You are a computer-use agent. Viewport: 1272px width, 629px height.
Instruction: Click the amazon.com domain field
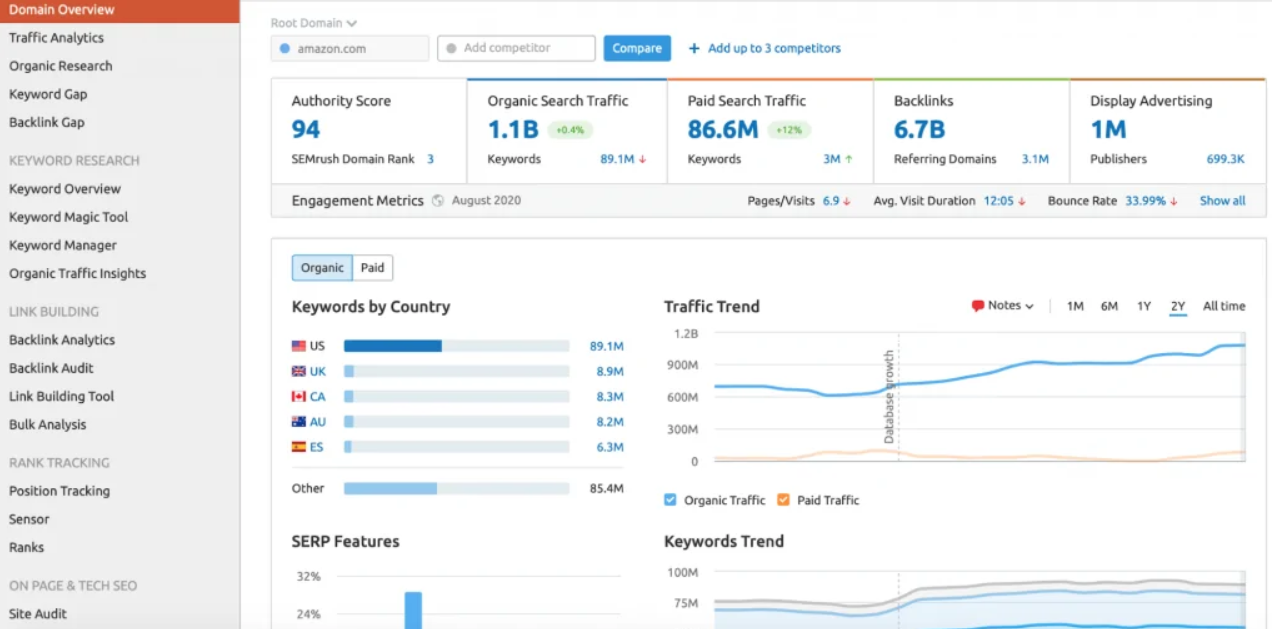(350, 48)
